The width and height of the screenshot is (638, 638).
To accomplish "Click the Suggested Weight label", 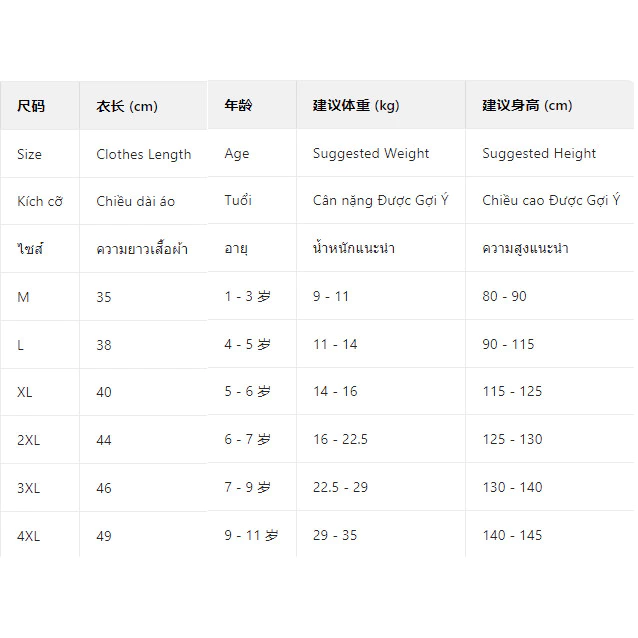I will coord(371,153).
